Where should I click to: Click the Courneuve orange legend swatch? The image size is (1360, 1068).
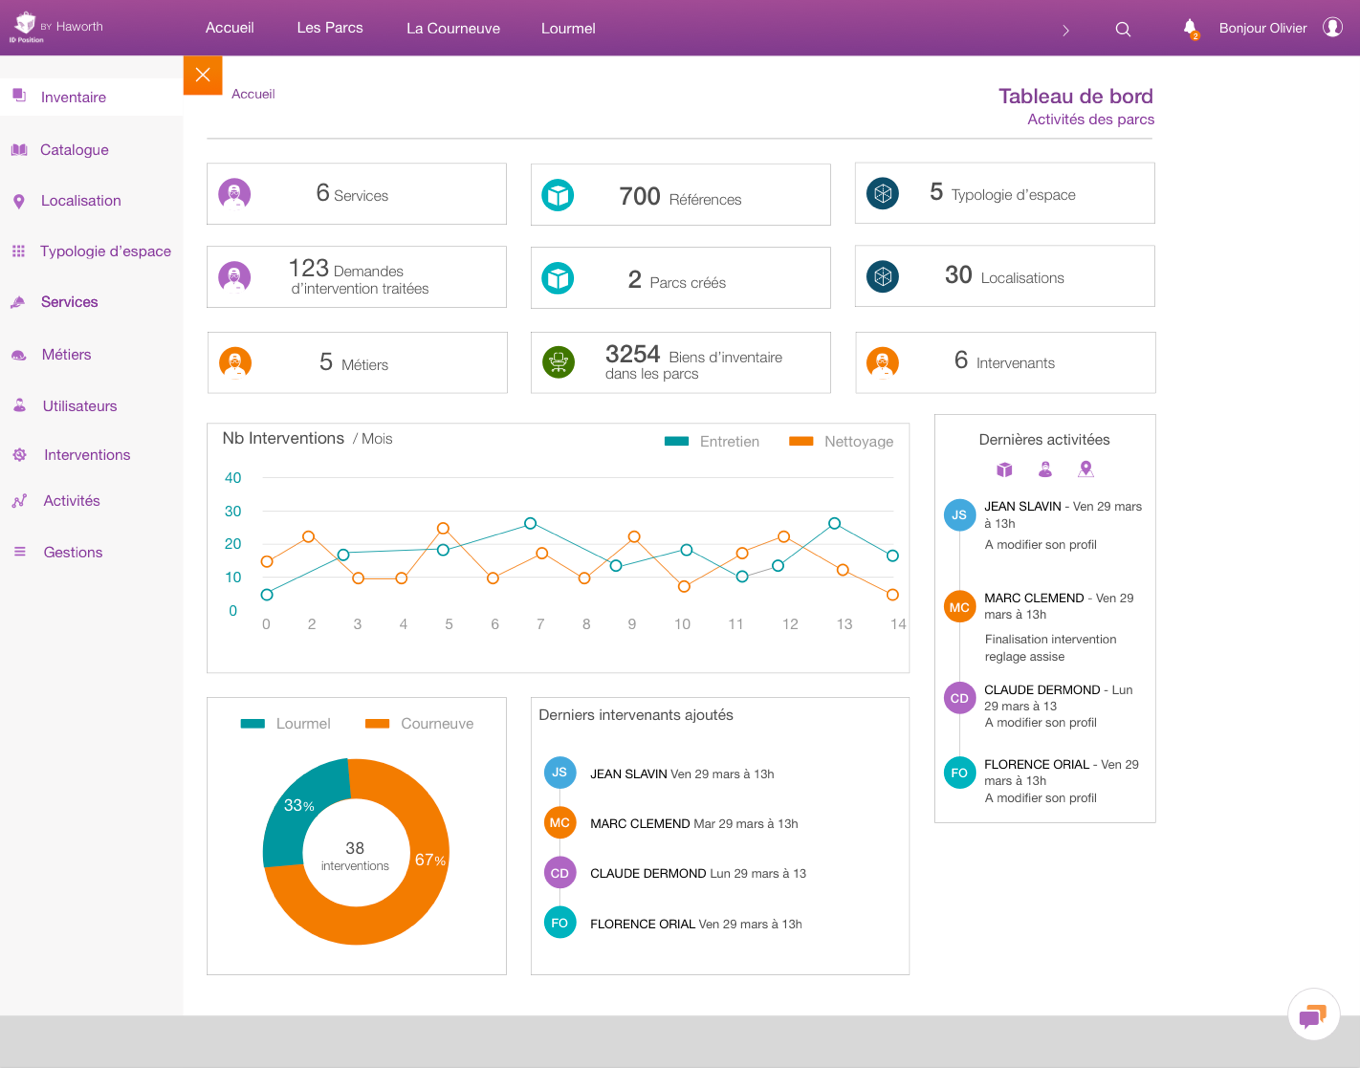pos(377,723)
